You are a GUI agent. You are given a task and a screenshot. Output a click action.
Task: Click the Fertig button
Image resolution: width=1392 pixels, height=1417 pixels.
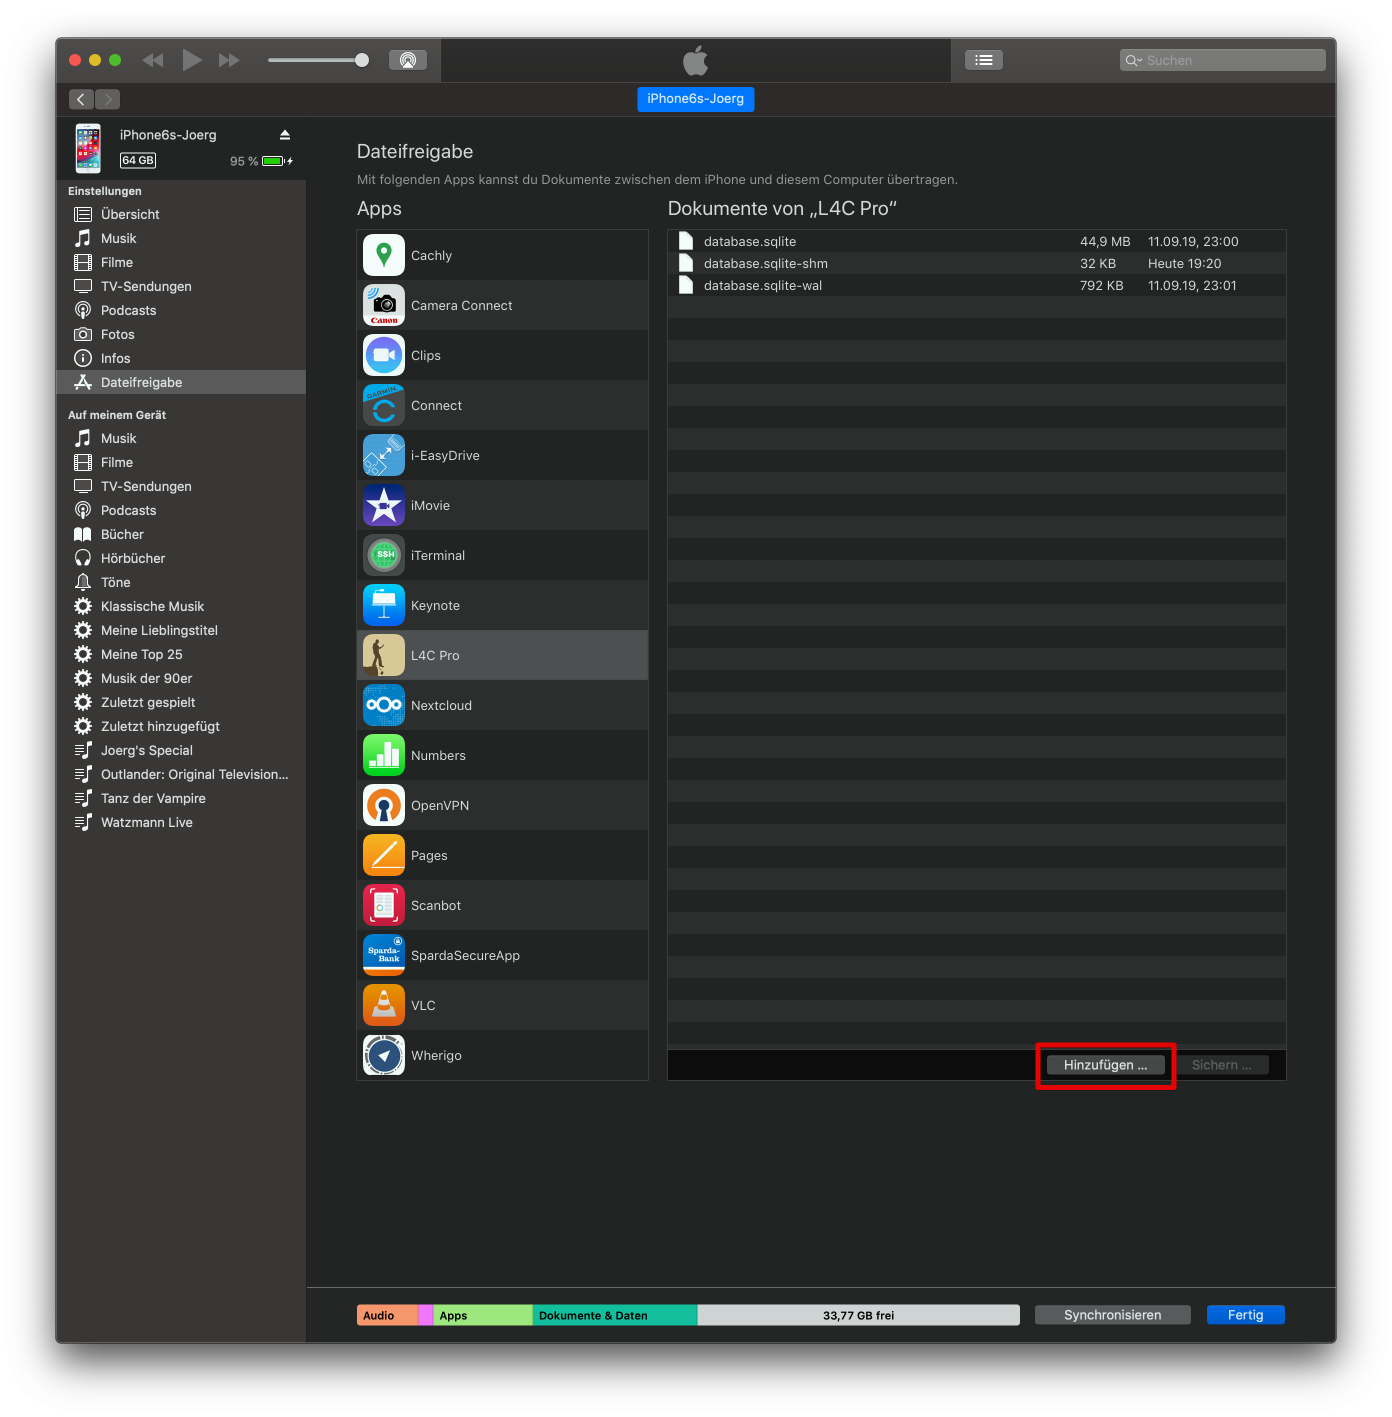(x=1246, y=1315)
